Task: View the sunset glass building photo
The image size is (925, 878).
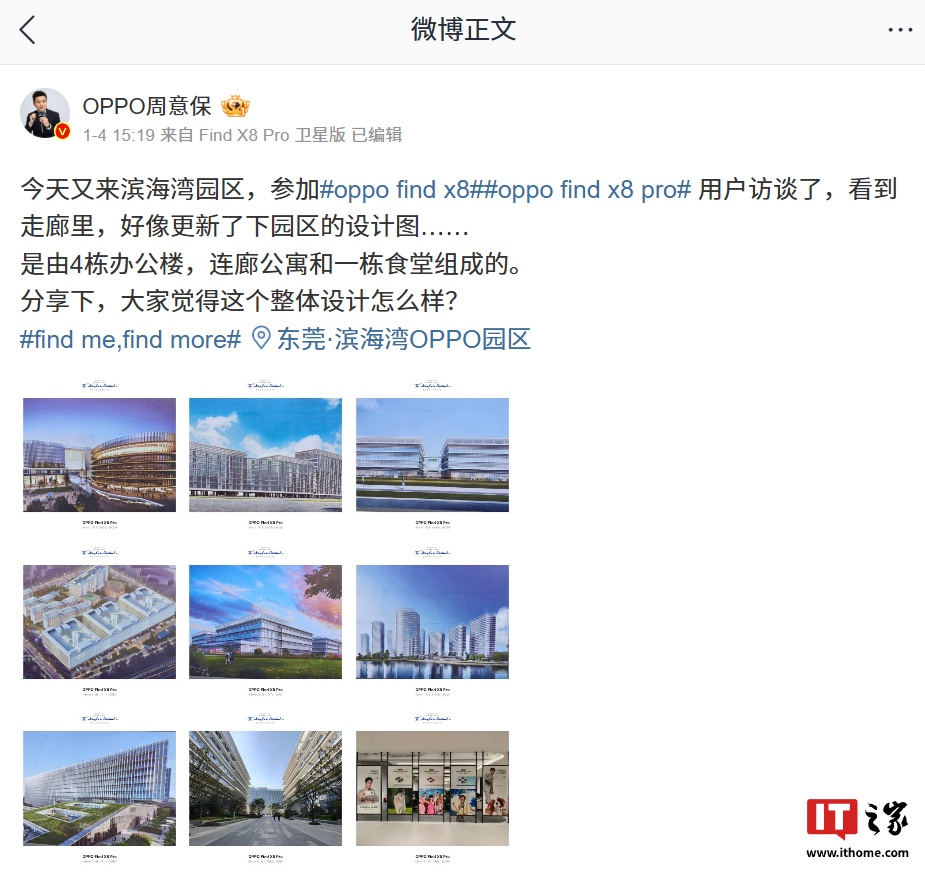Action: (265, 622)
